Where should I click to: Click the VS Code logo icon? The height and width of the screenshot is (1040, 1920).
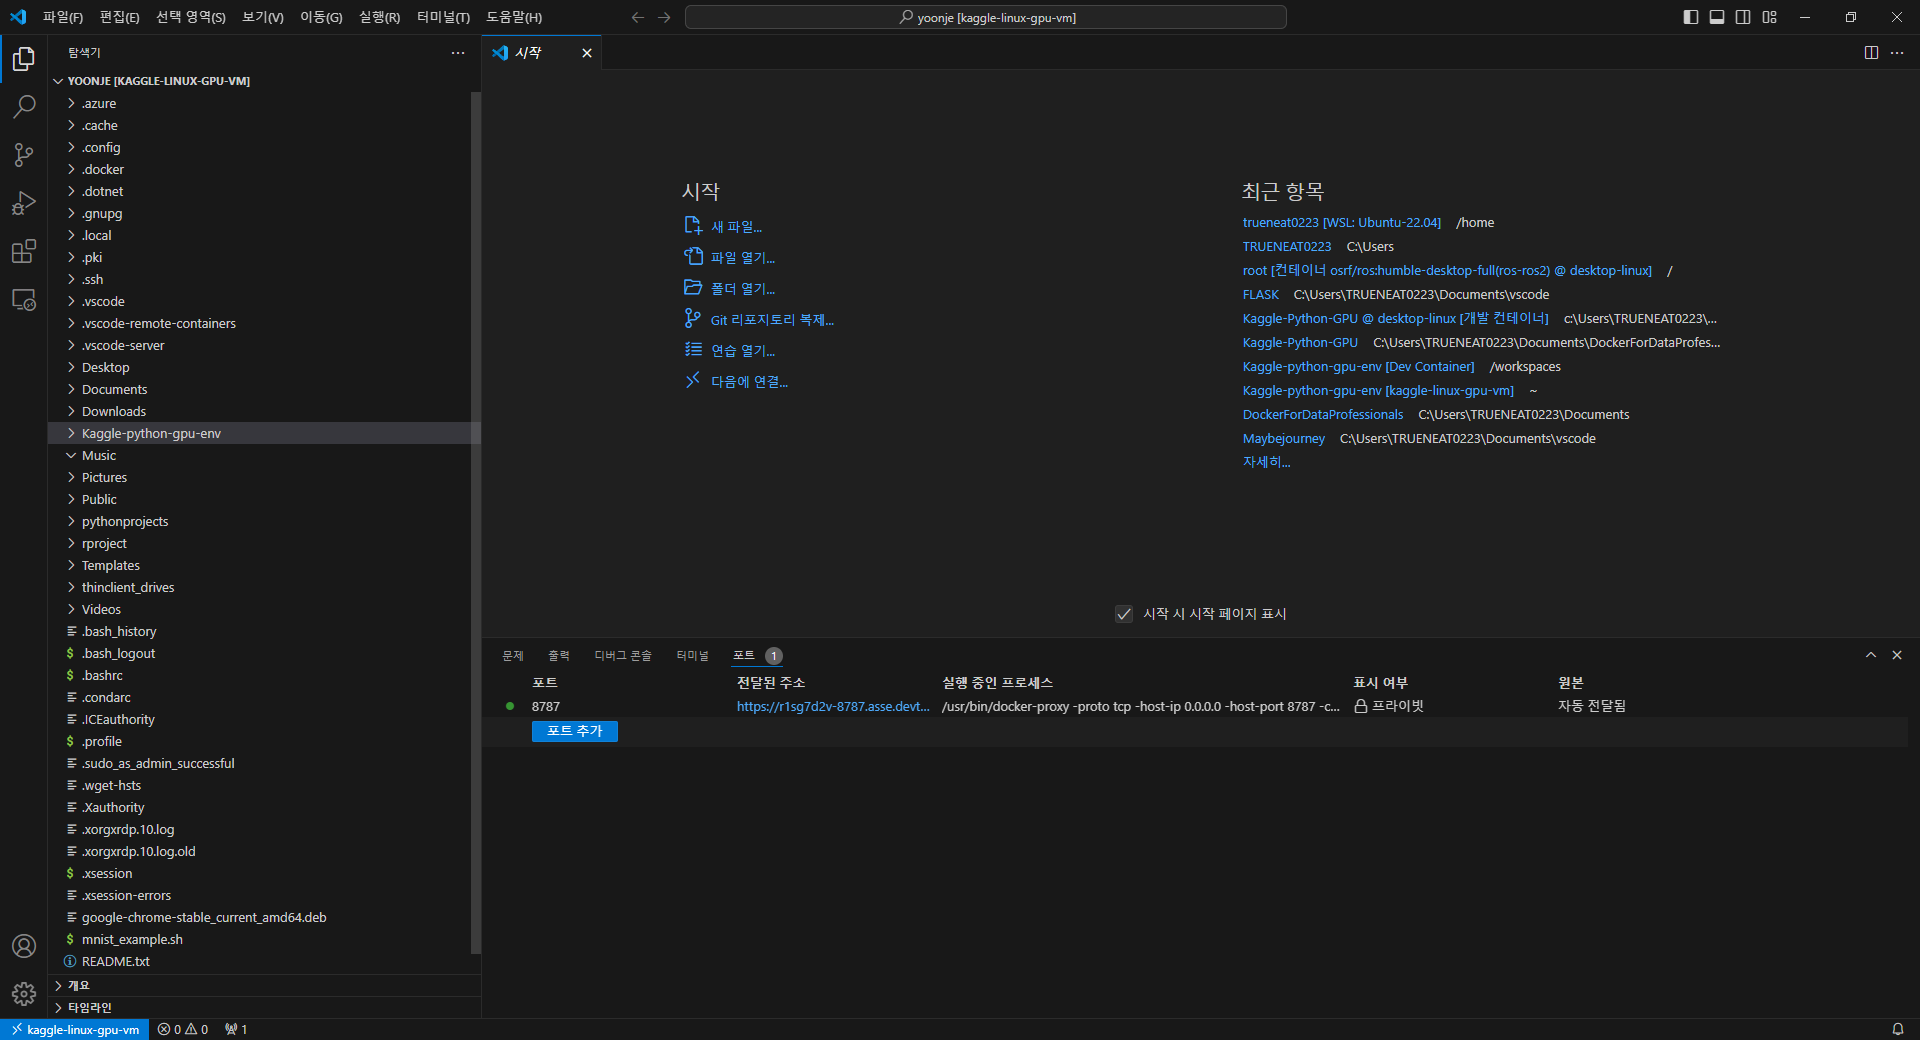point(18,17)
